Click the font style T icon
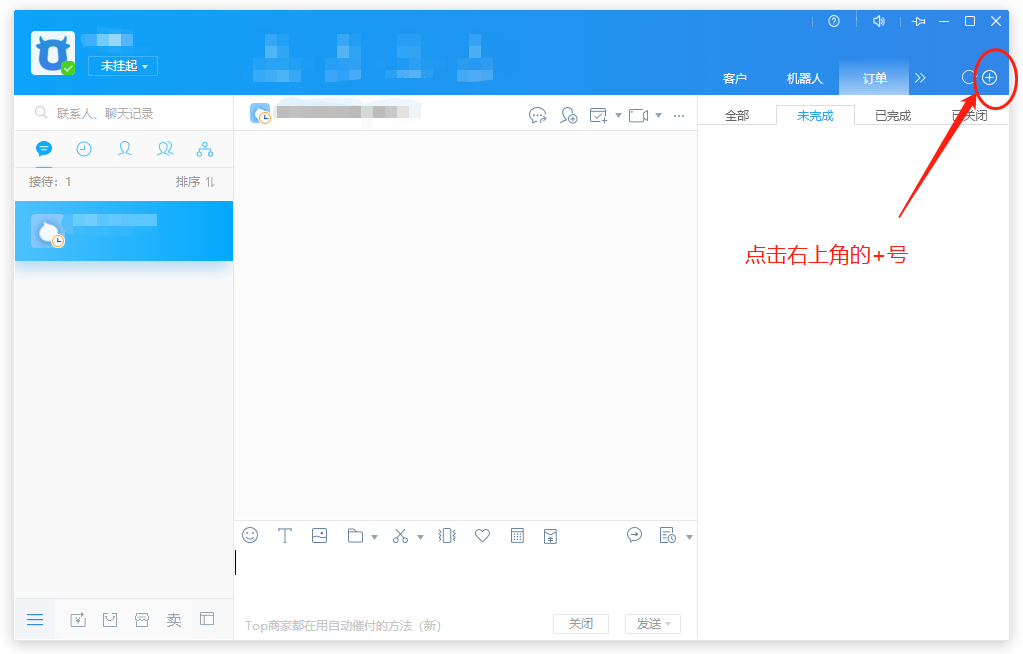 point(284,535)
